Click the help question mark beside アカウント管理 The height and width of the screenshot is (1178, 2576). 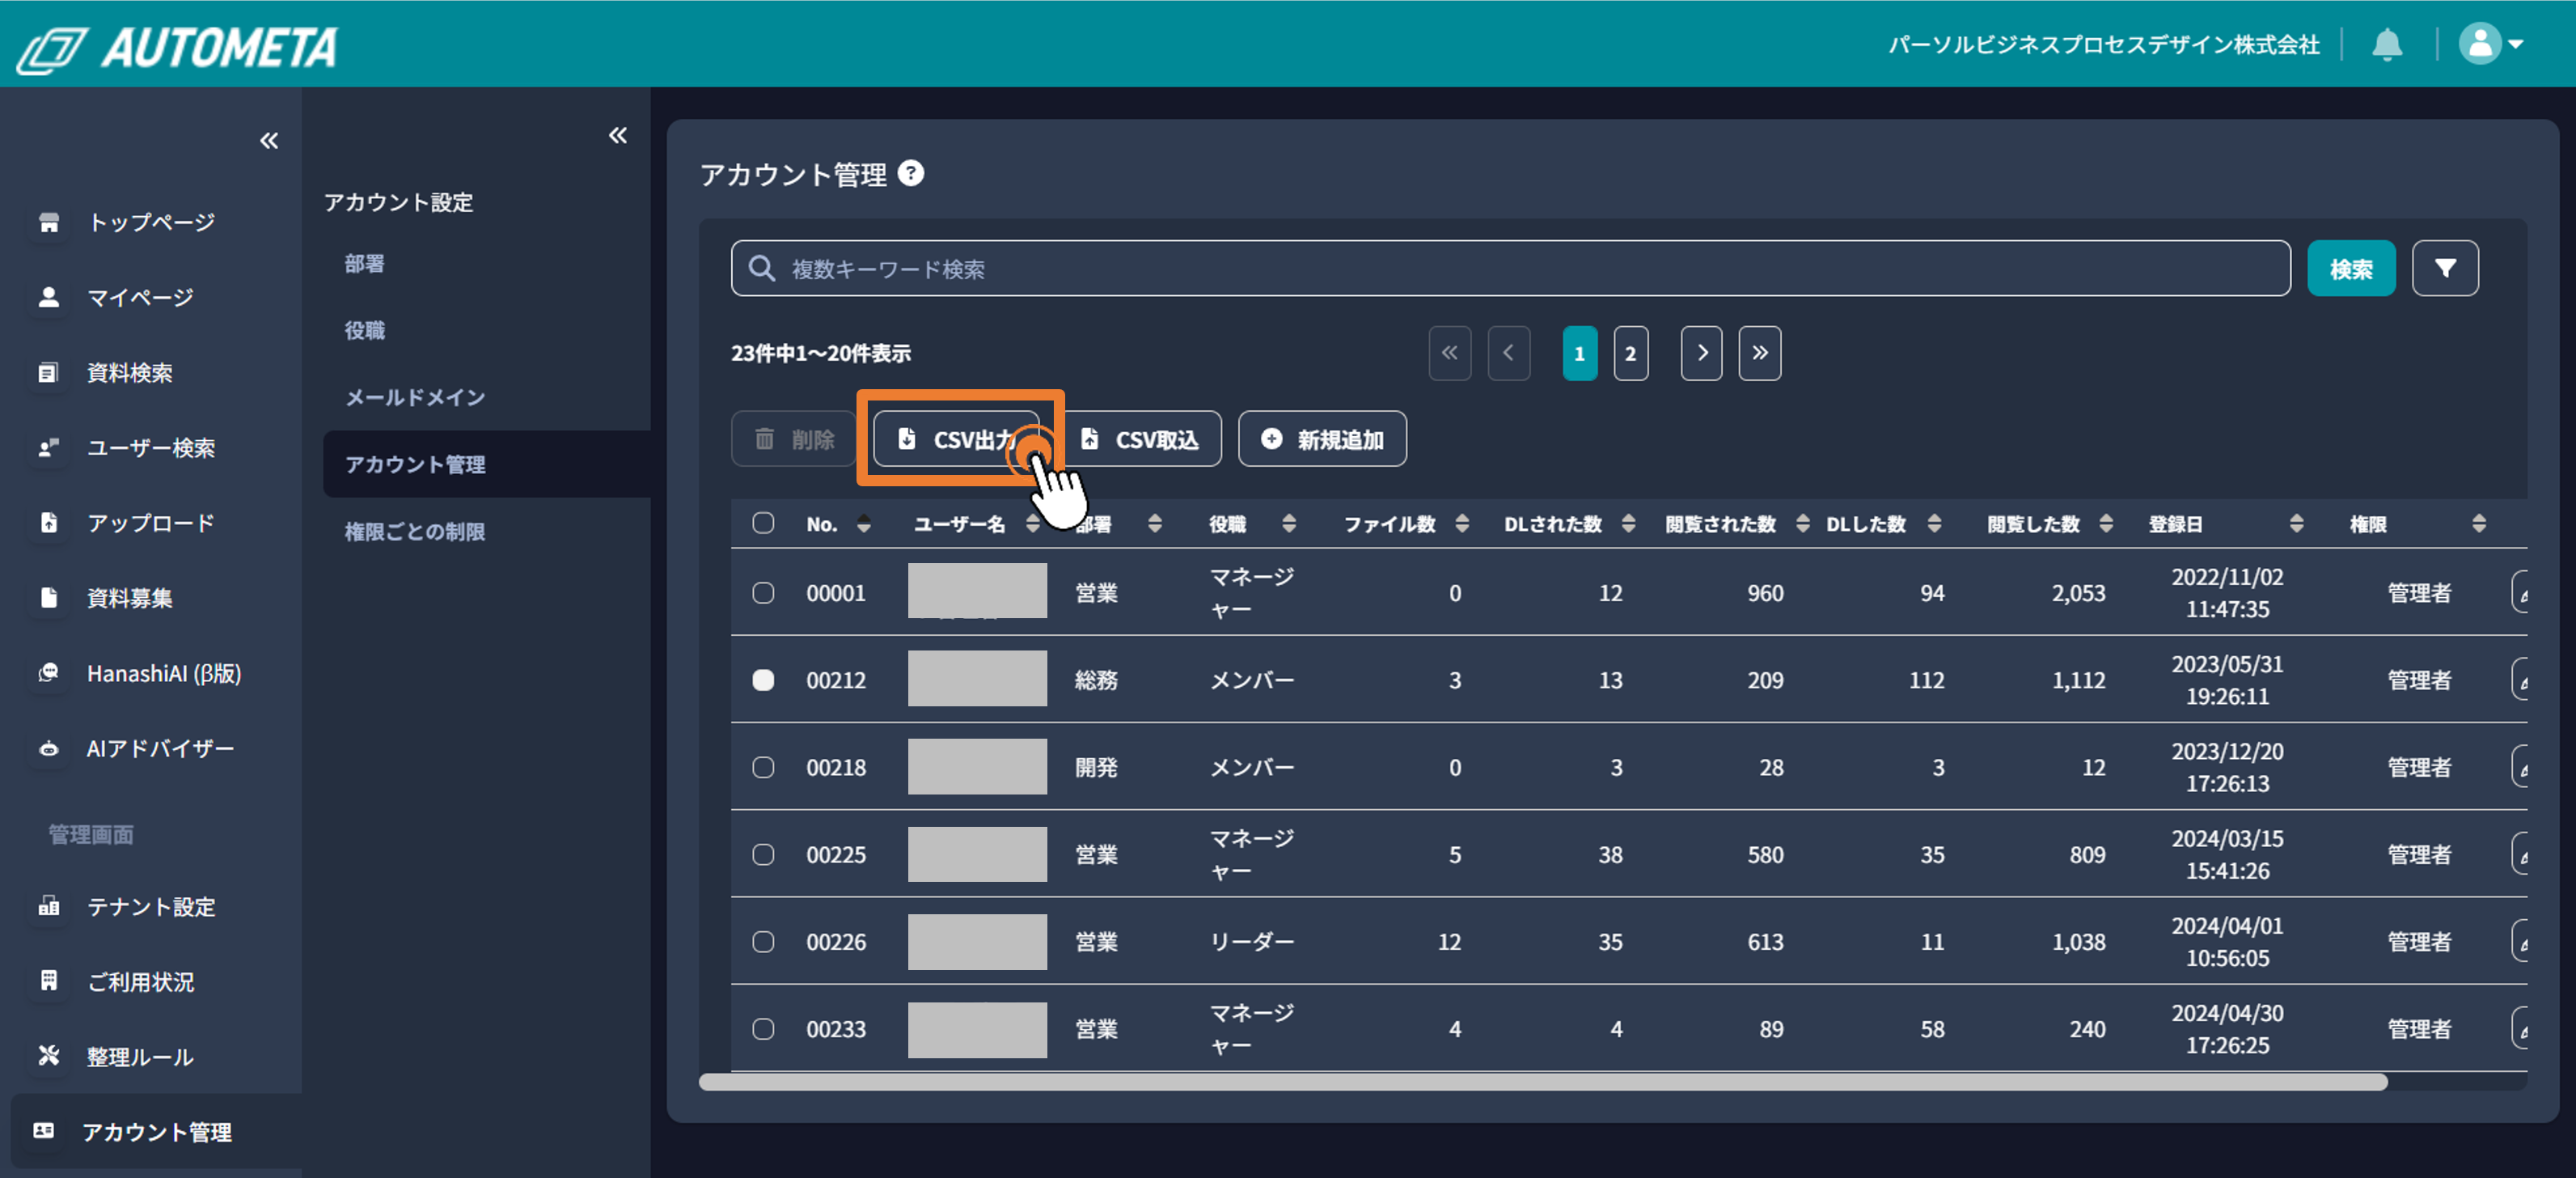click(x=911, y=174)
